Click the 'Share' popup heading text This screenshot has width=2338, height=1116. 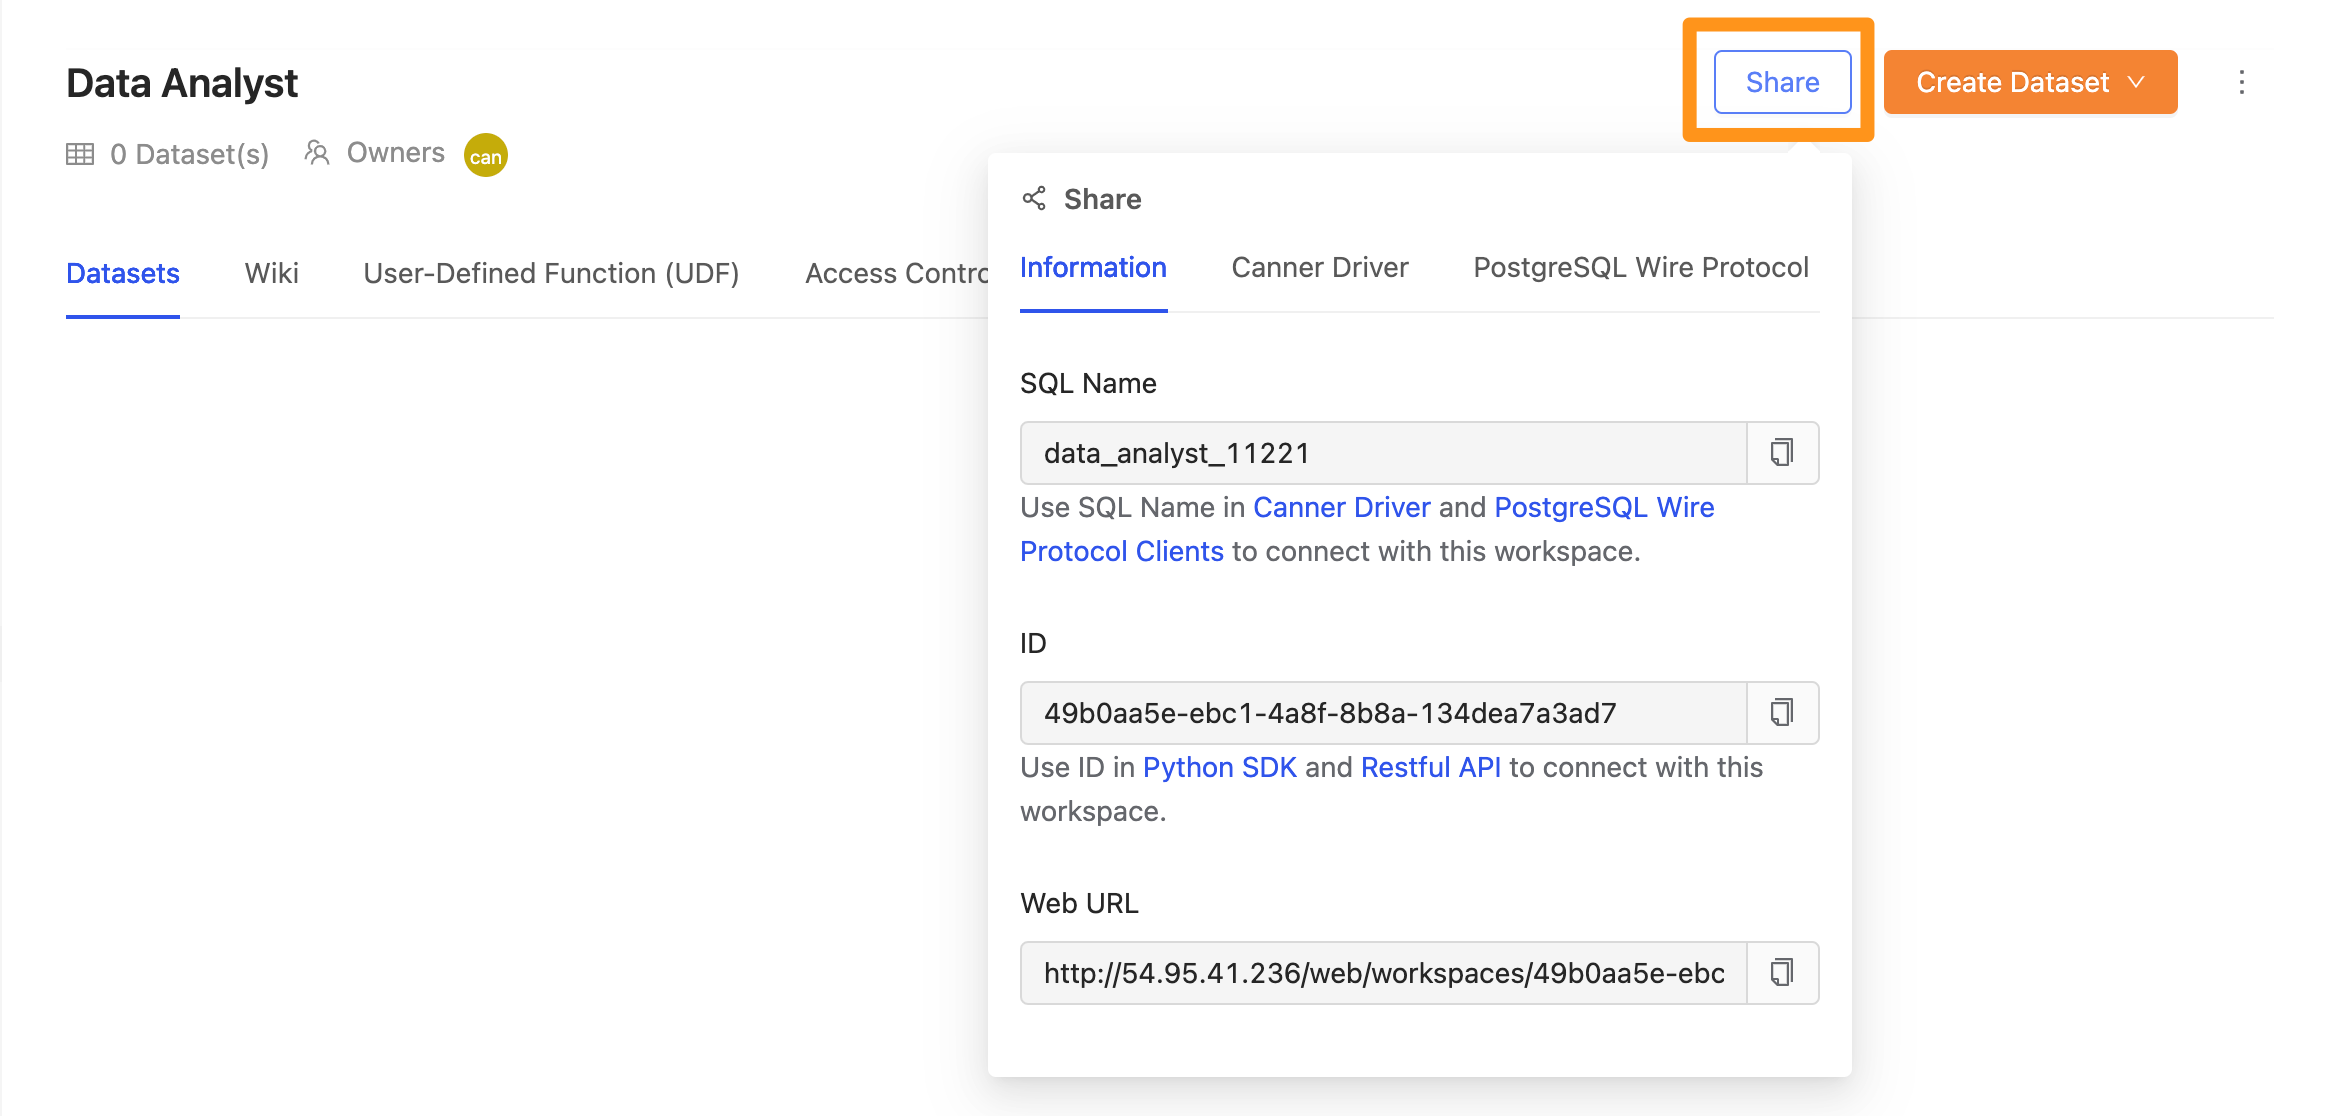pyautogui.click(x=1102, y=199)
